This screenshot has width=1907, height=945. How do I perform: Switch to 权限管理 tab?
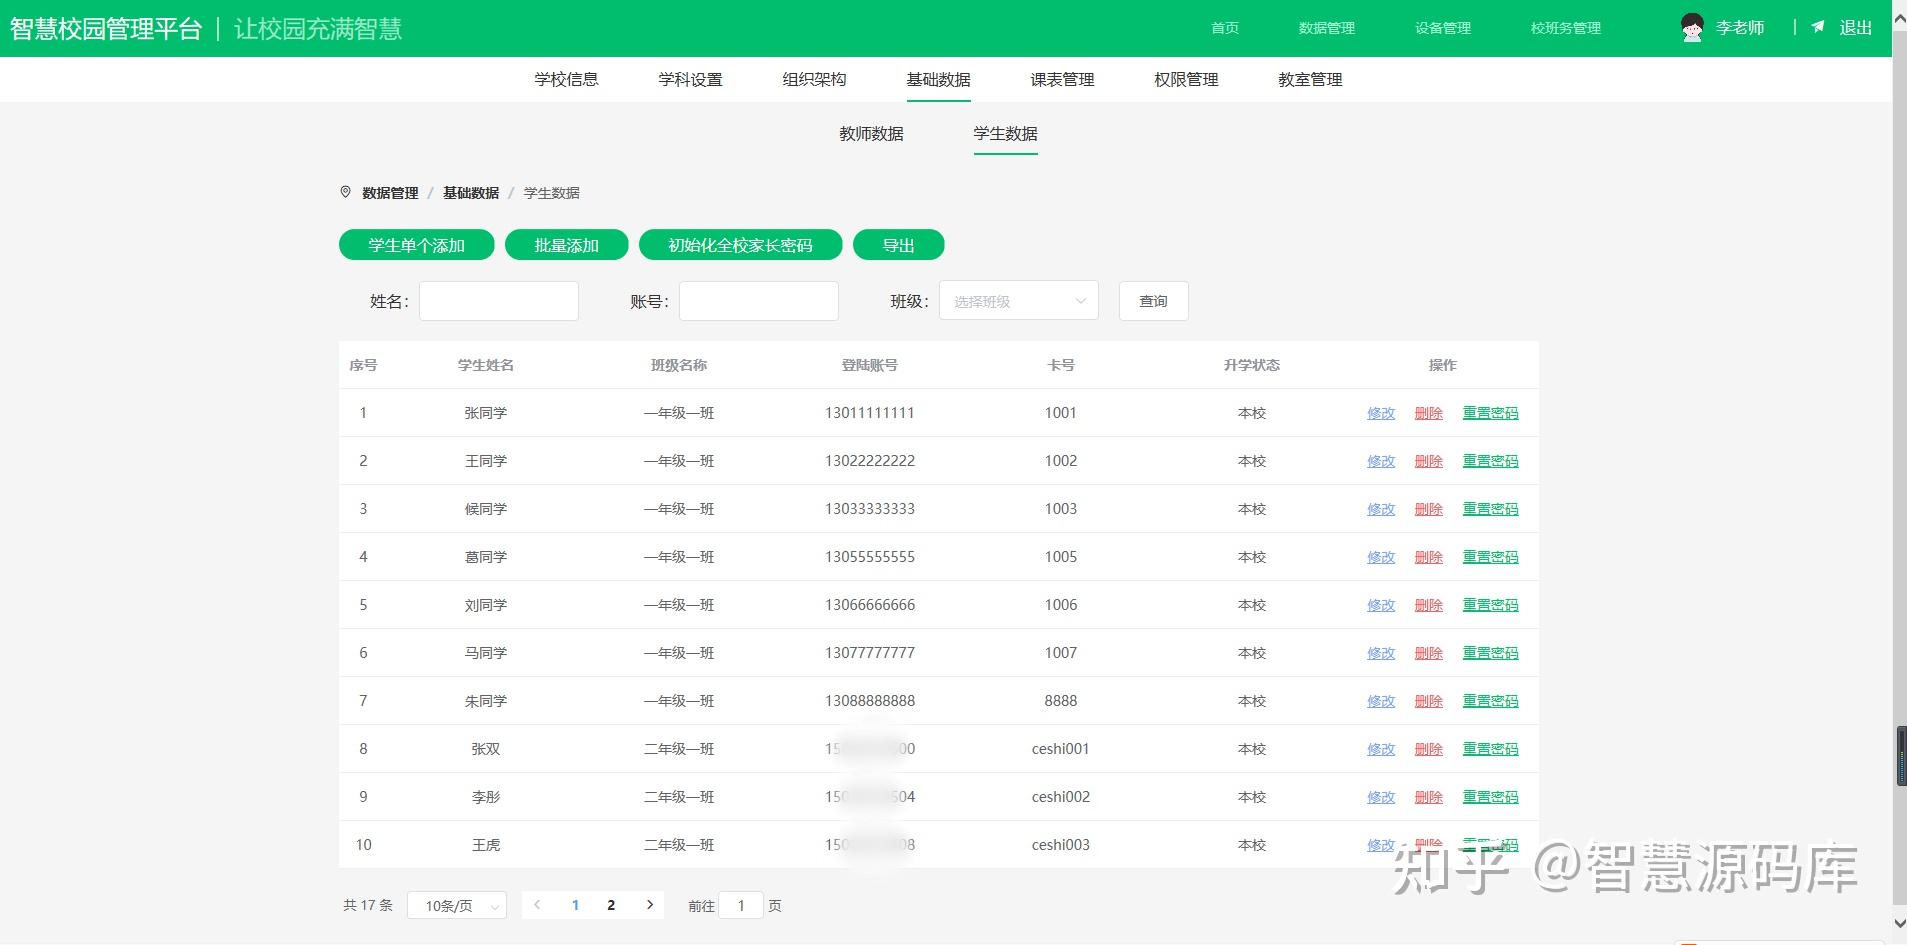1186,79
